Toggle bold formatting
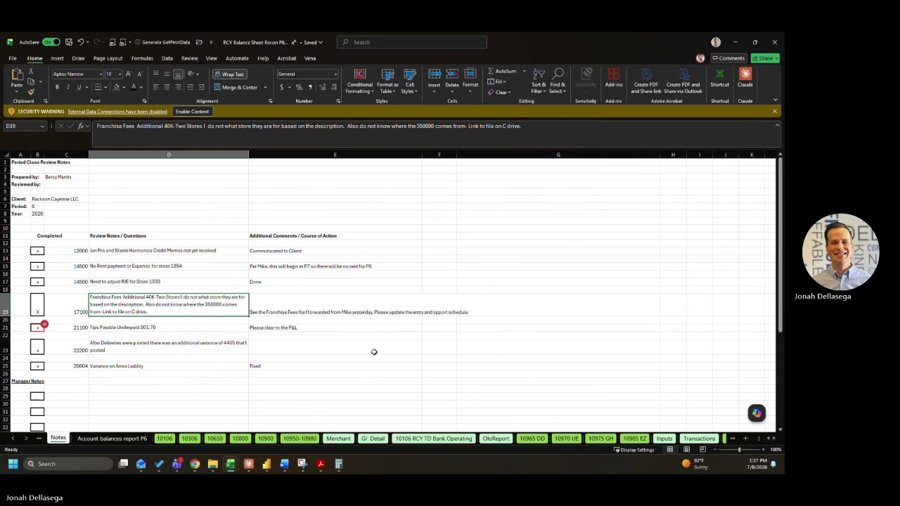 click(x=57, y=87)
